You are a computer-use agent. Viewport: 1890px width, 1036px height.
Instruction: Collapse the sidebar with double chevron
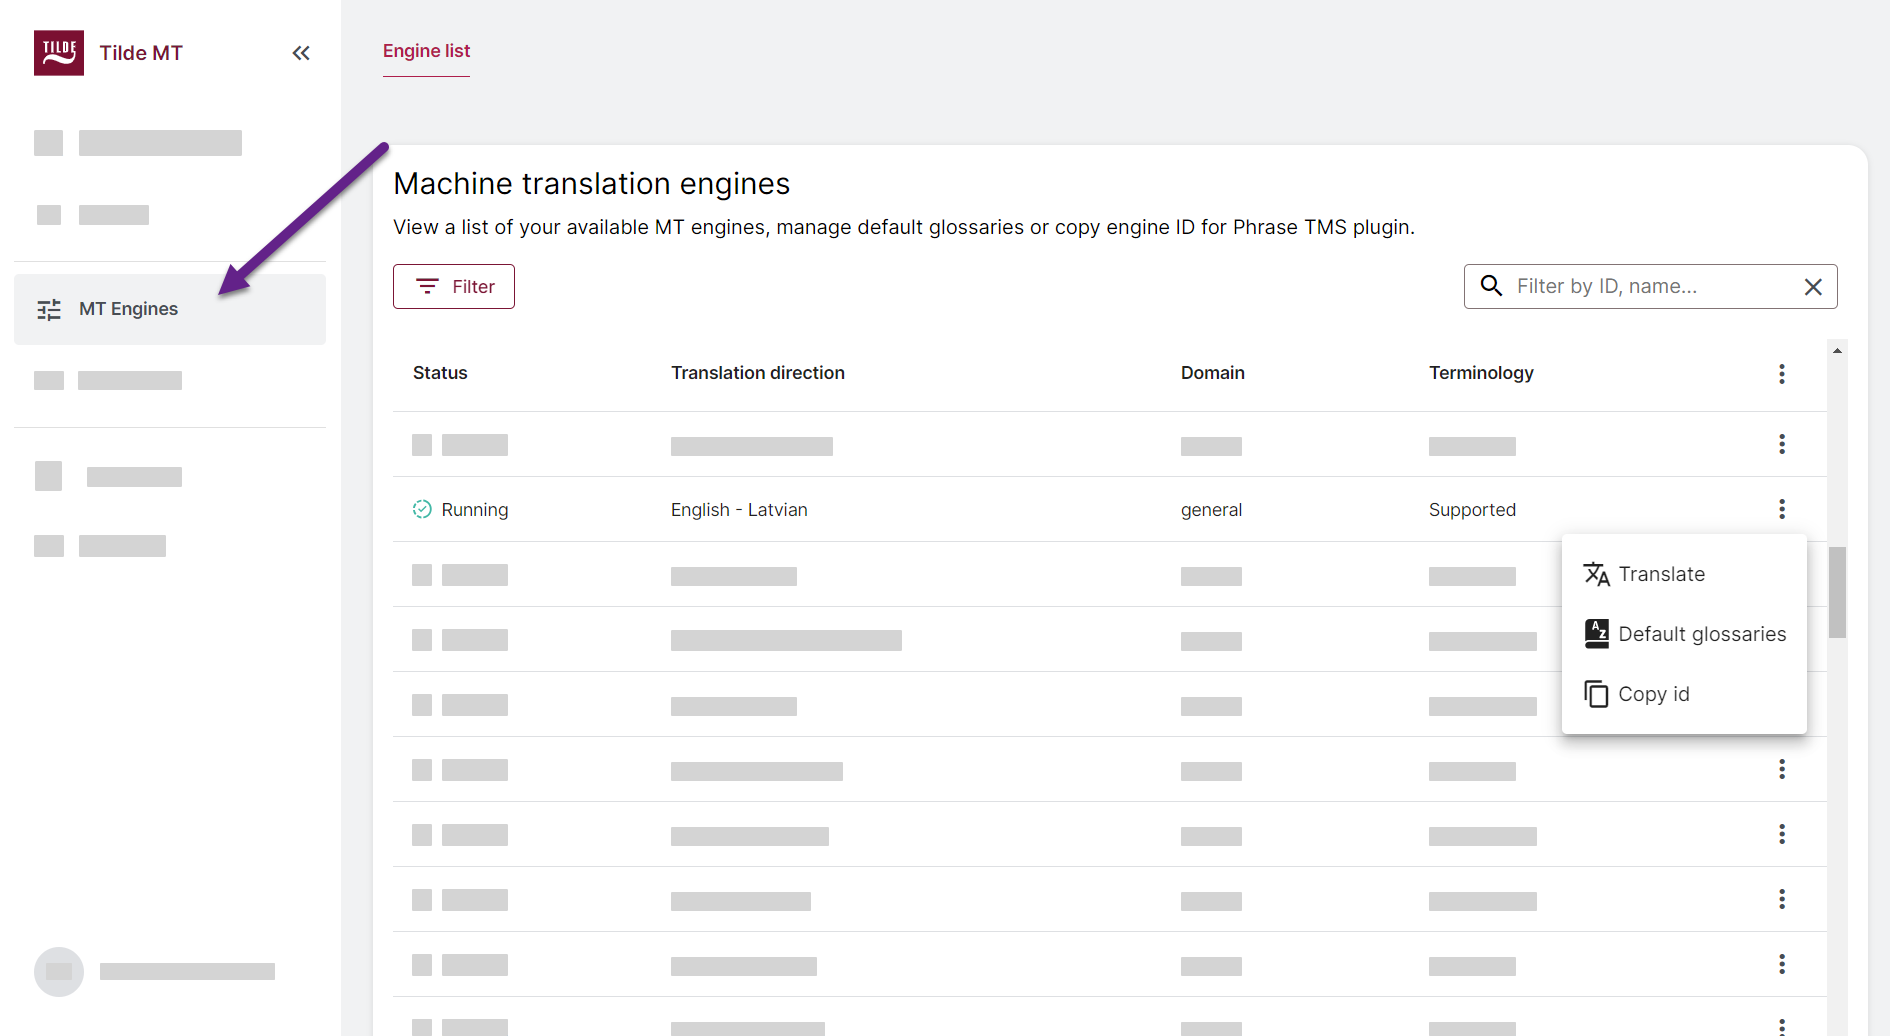click(301, 53)
